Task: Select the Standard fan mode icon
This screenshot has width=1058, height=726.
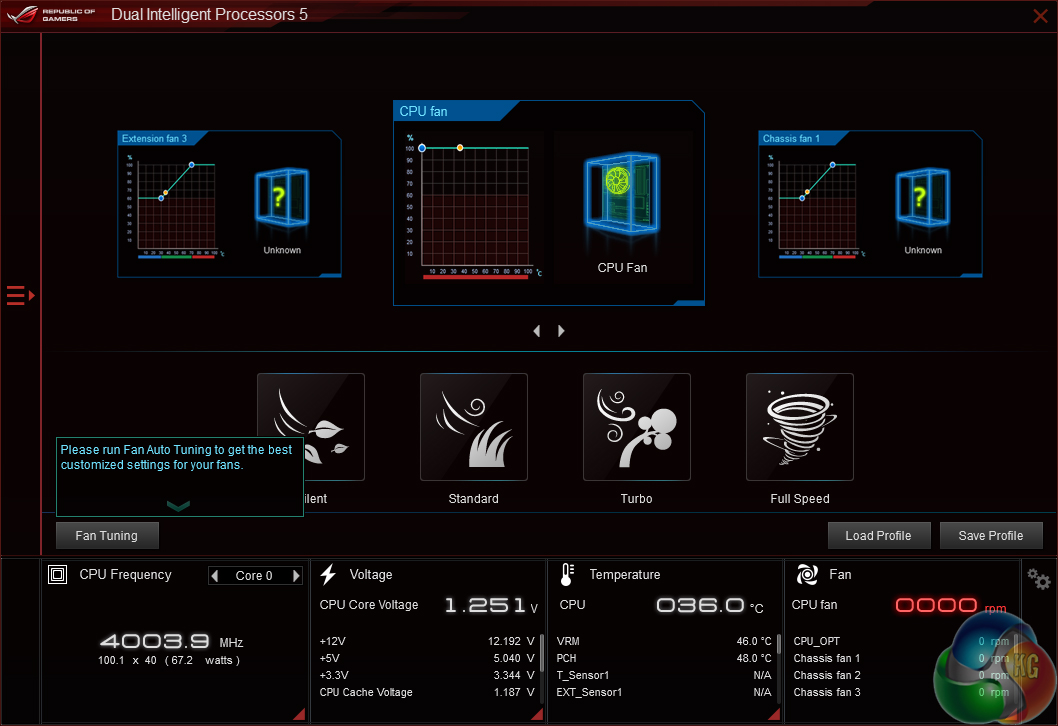Action: [474, 427]
